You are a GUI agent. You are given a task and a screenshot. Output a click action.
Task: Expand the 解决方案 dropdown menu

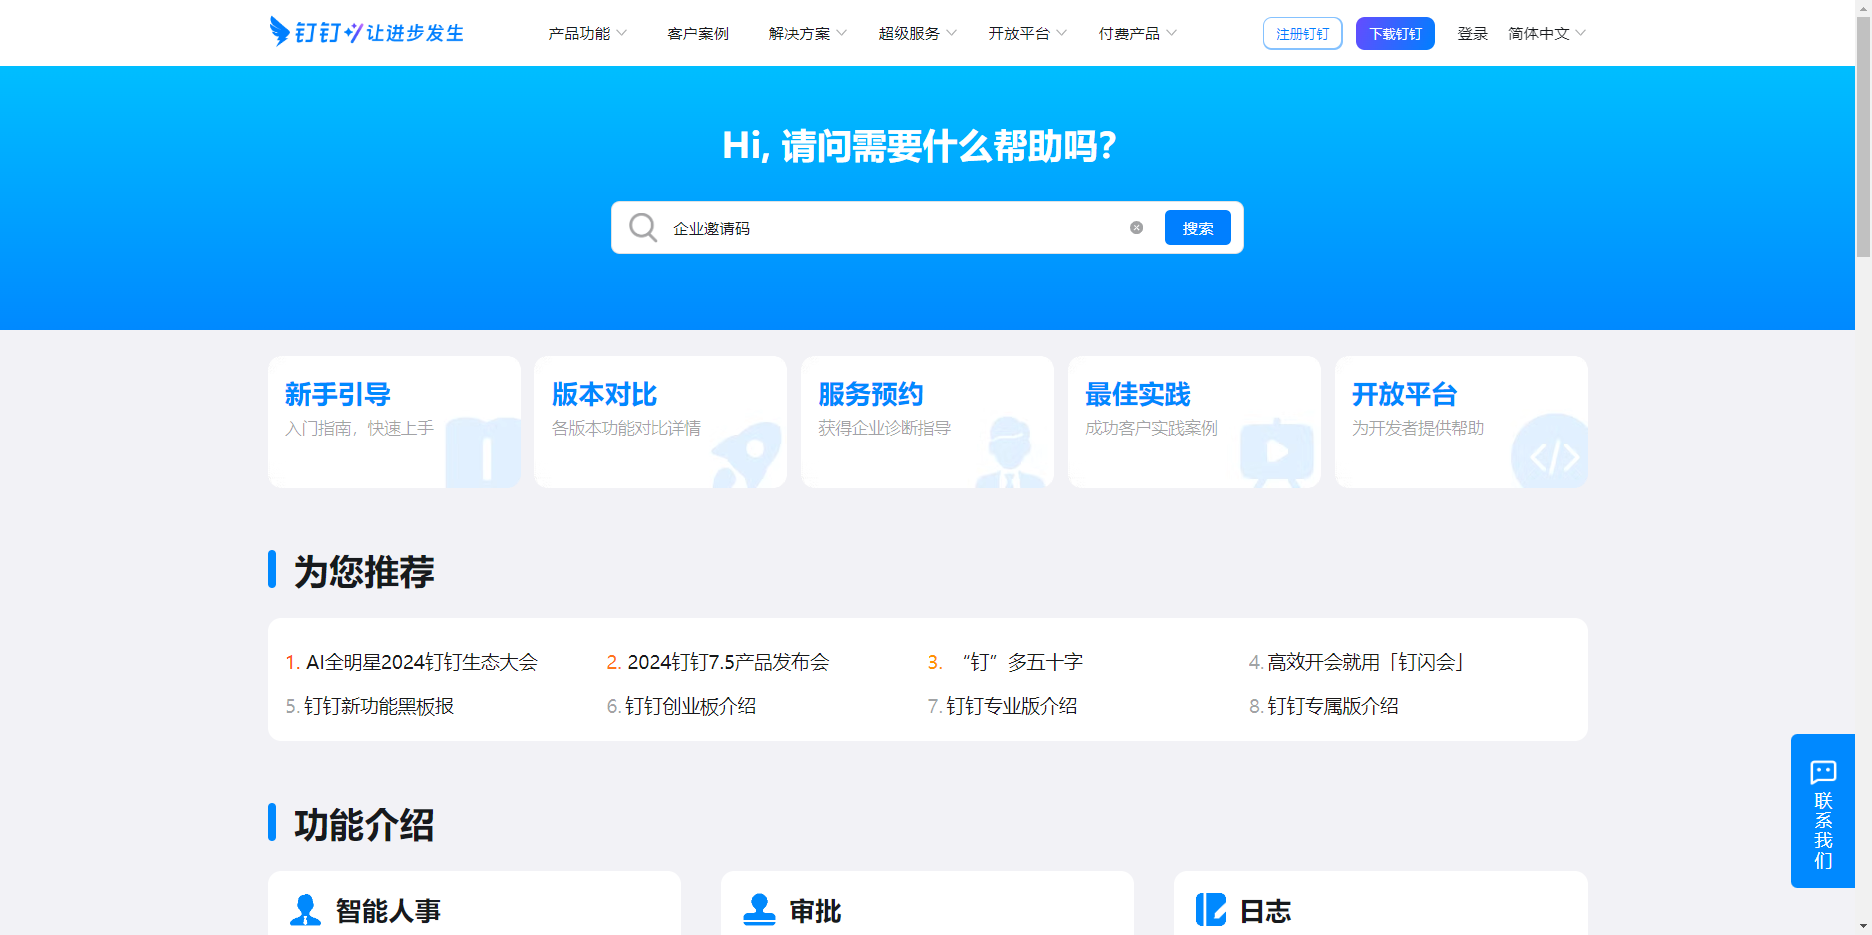pyautogui.click(x=808, y=33)
